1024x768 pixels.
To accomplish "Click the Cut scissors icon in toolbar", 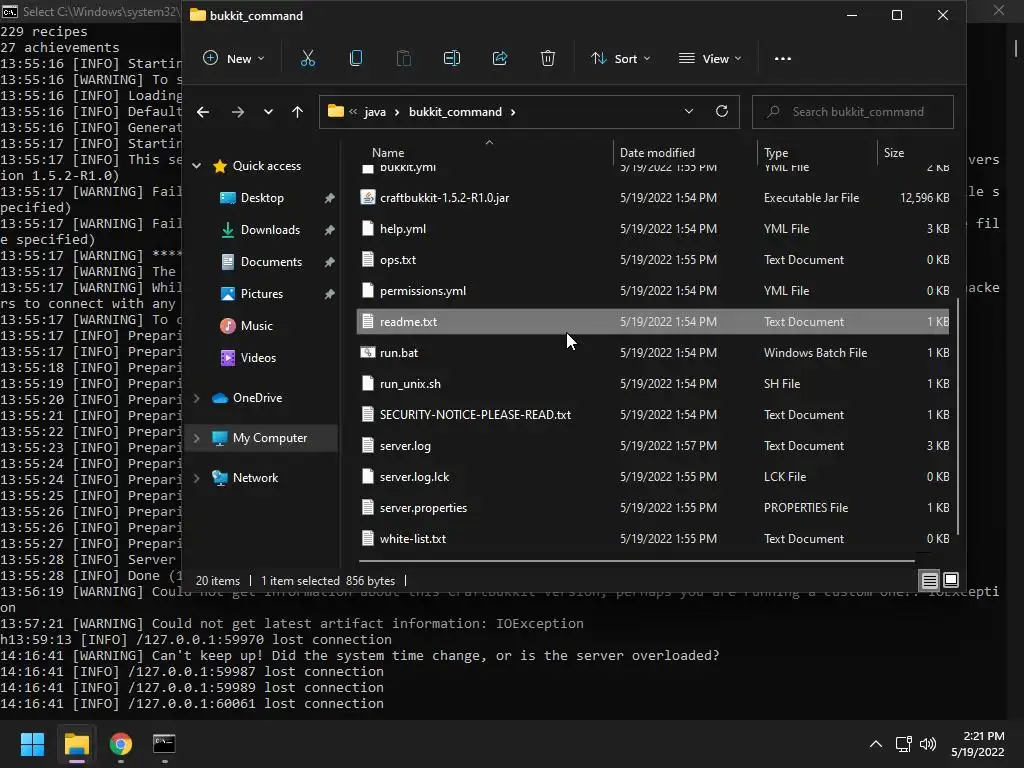I will click(x=308, y=59).
